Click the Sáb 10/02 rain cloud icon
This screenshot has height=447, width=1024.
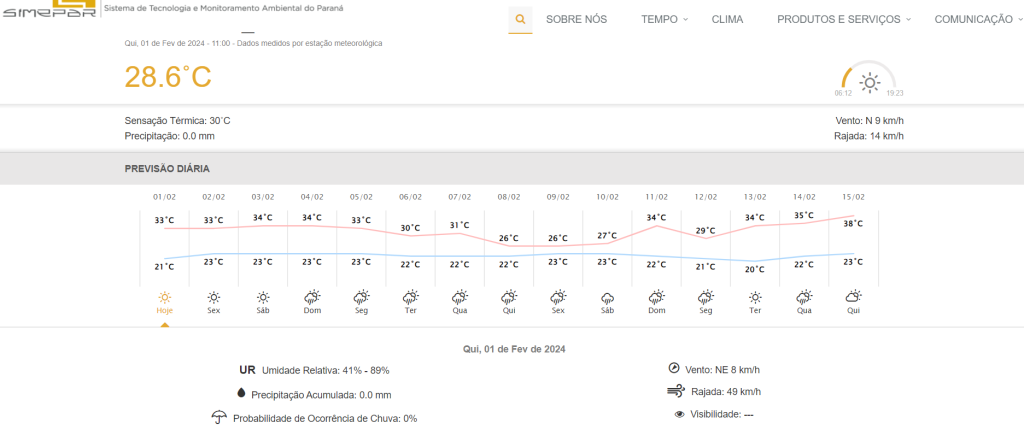(607, 297)
